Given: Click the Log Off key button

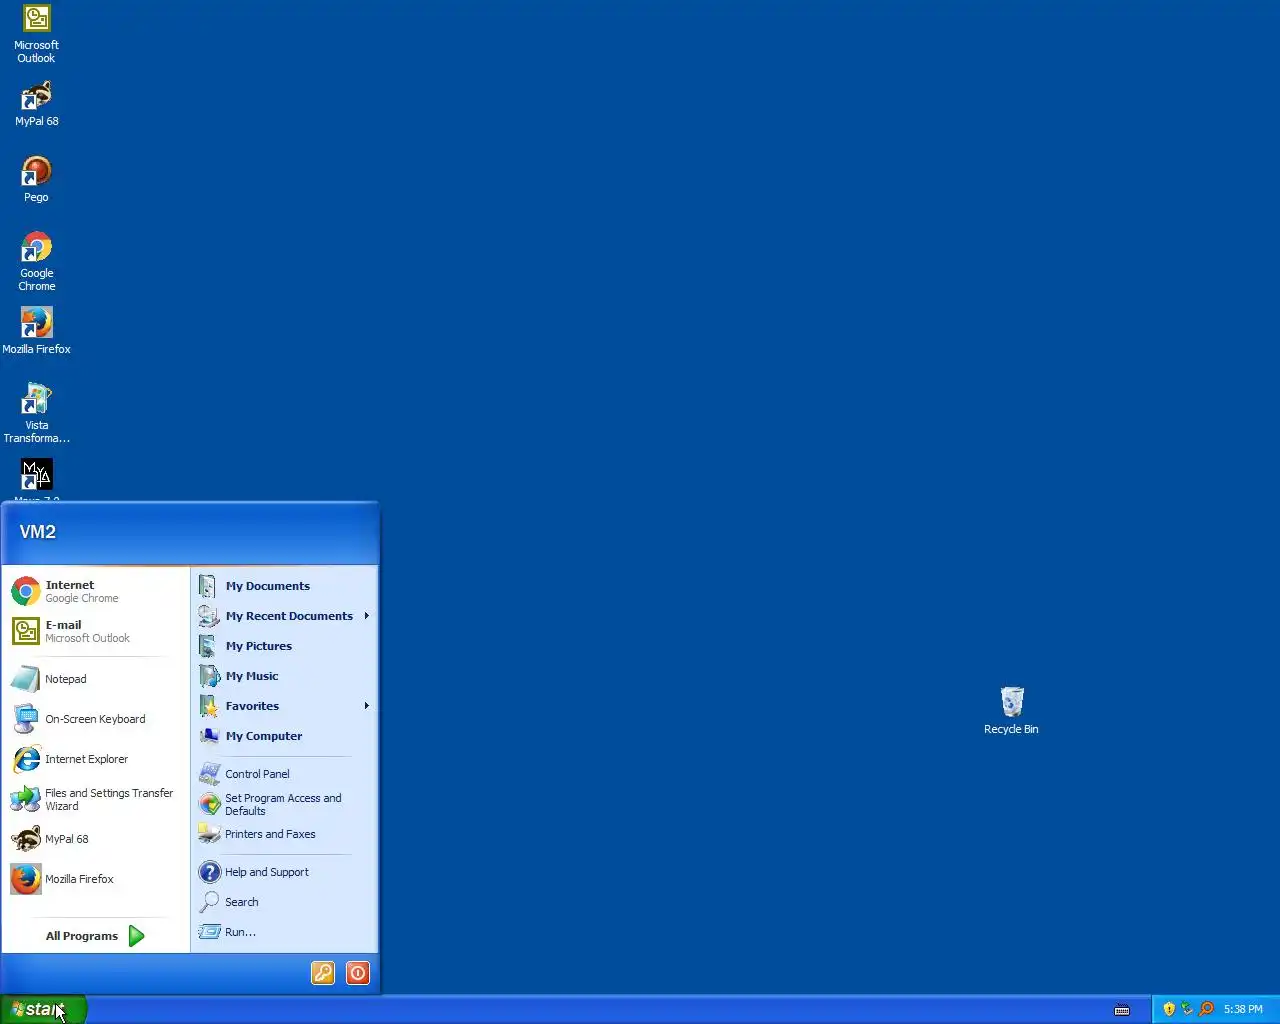Looking at the screenshot, I should click(323, 973).
